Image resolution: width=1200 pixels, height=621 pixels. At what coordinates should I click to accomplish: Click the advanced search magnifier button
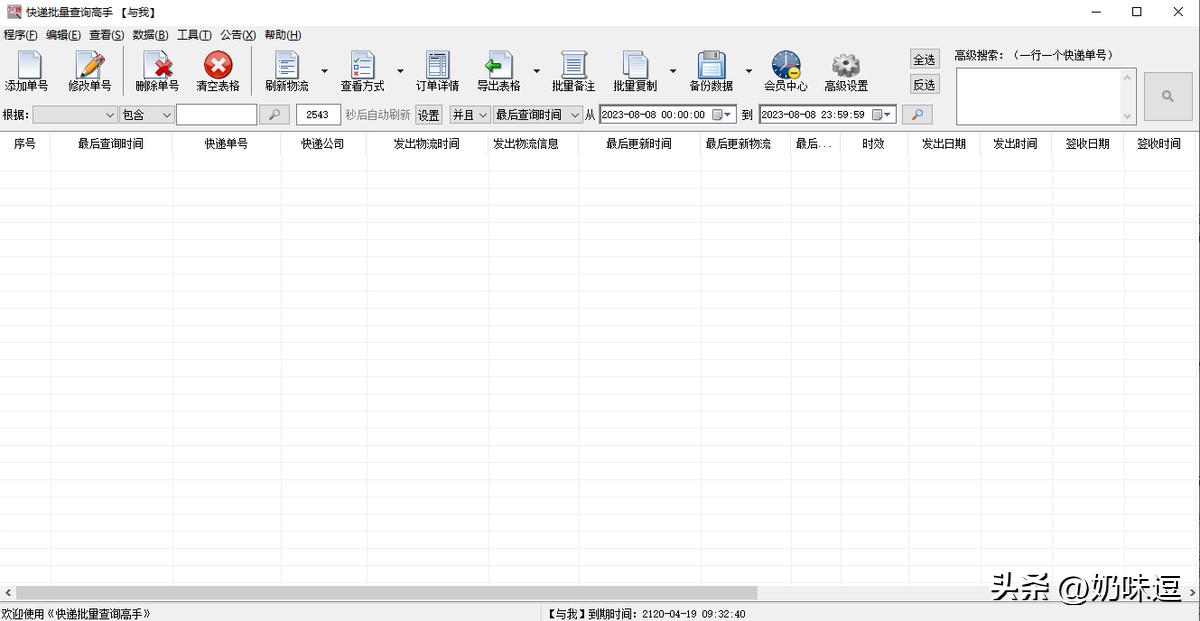coord(1168,96)
